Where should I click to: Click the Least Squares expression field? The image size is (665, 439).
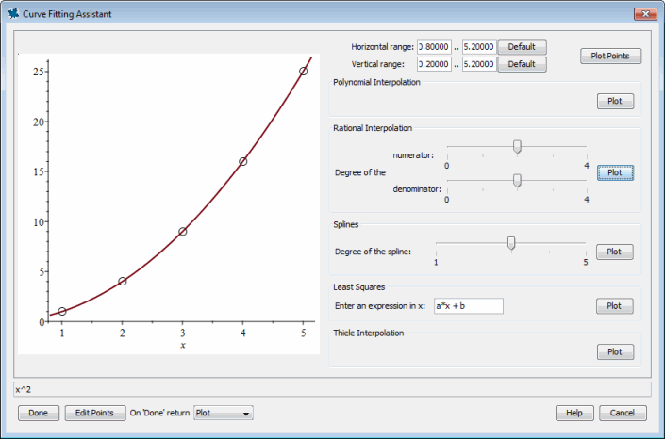click(x=467, y=306)
